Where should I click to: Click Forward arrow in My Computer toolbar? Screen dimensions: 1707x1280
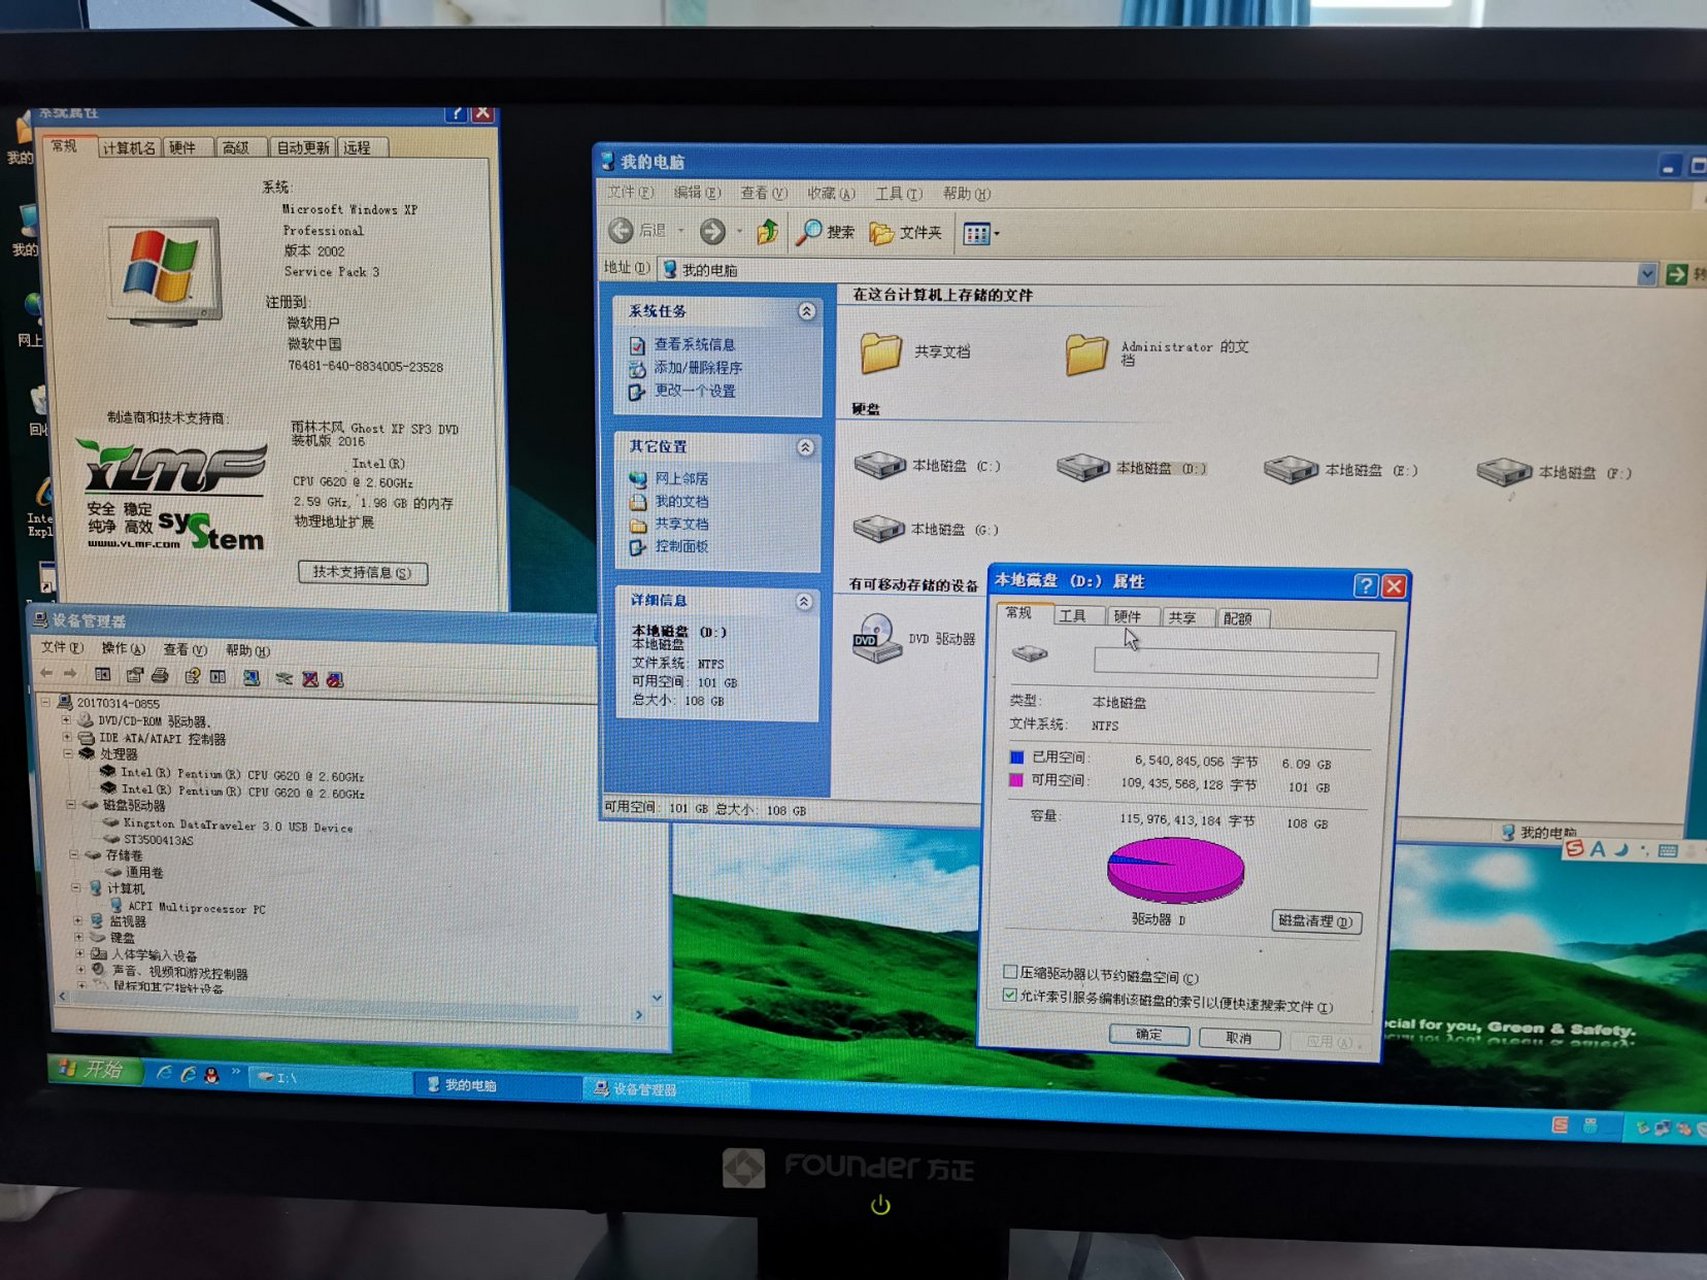[x=712, y=232]
